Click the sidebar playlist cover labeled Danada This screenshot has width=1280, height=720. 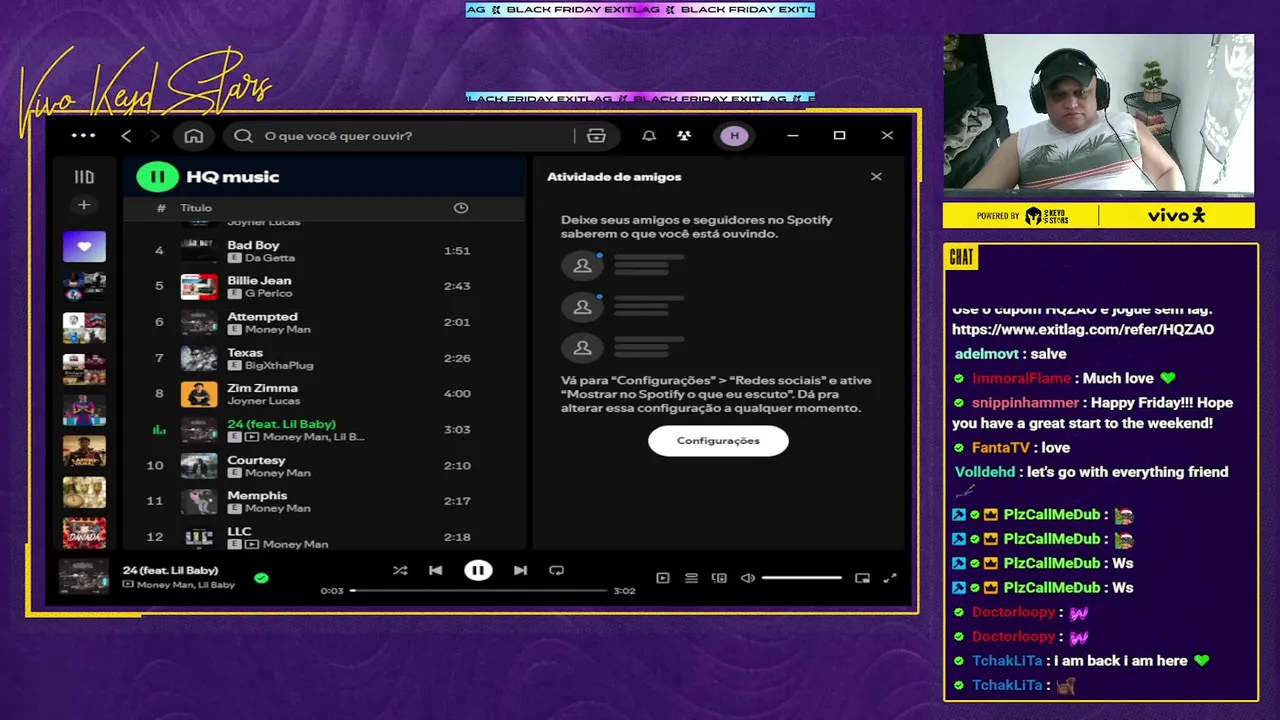click(84, 533)
